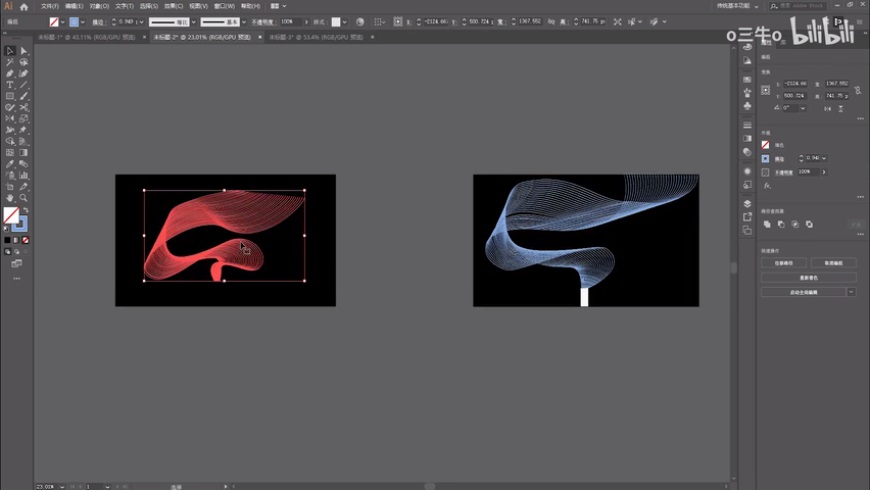Click the stroke color swatch in Appearance panel
This screenshot has height=490, width=870.
pos(766,158)
